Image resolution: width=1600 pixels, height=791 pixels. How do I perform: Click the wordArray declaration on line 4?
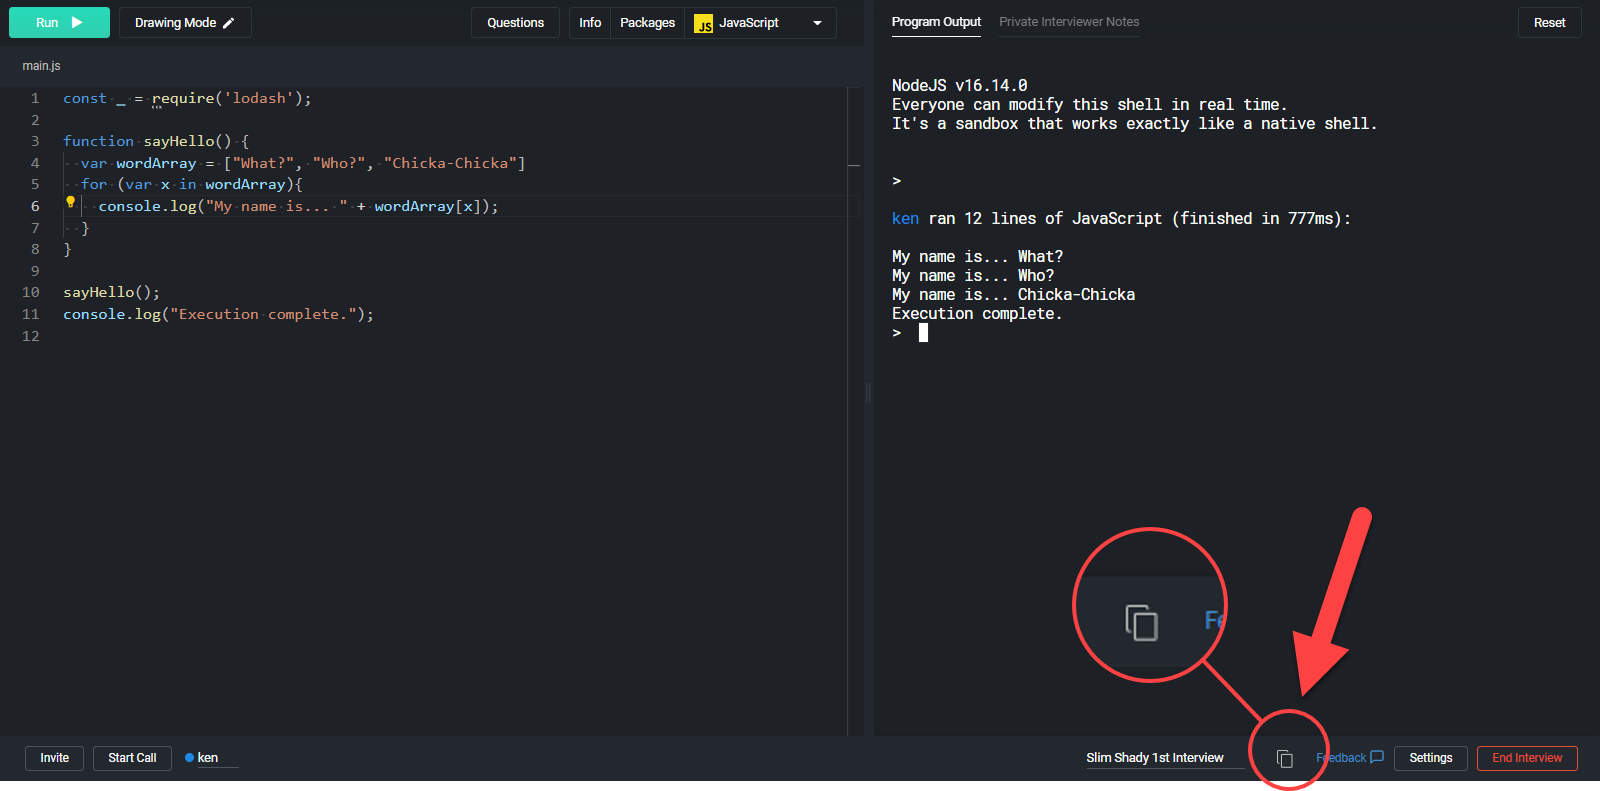(x=303, y=163)
